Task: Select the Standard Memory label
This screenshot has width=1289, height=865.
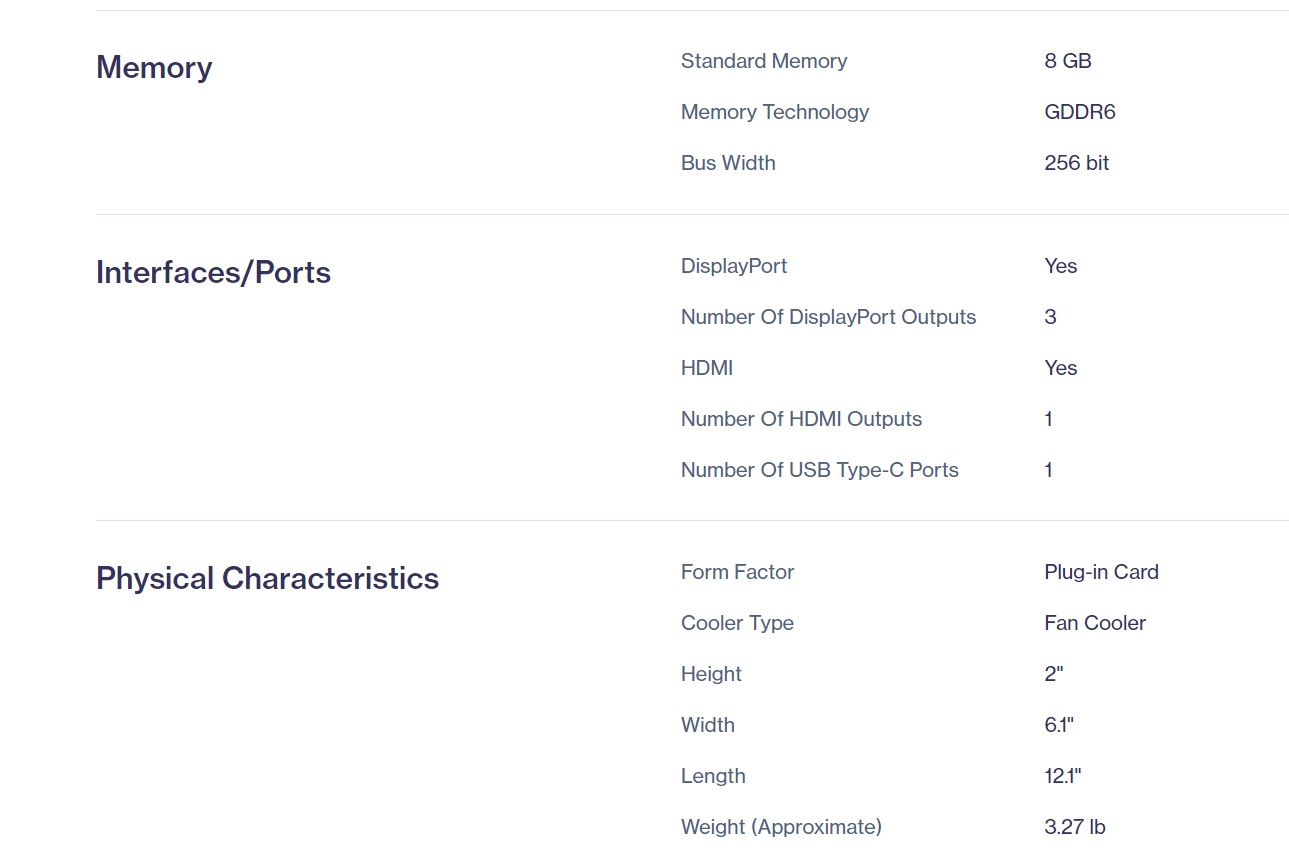Action: [x=763, y=61]
